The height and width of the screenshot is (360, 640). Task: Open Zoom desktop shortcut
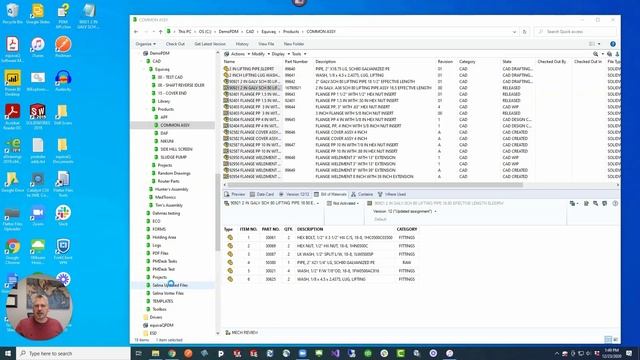pyautogui.click(x=38, y=216)
